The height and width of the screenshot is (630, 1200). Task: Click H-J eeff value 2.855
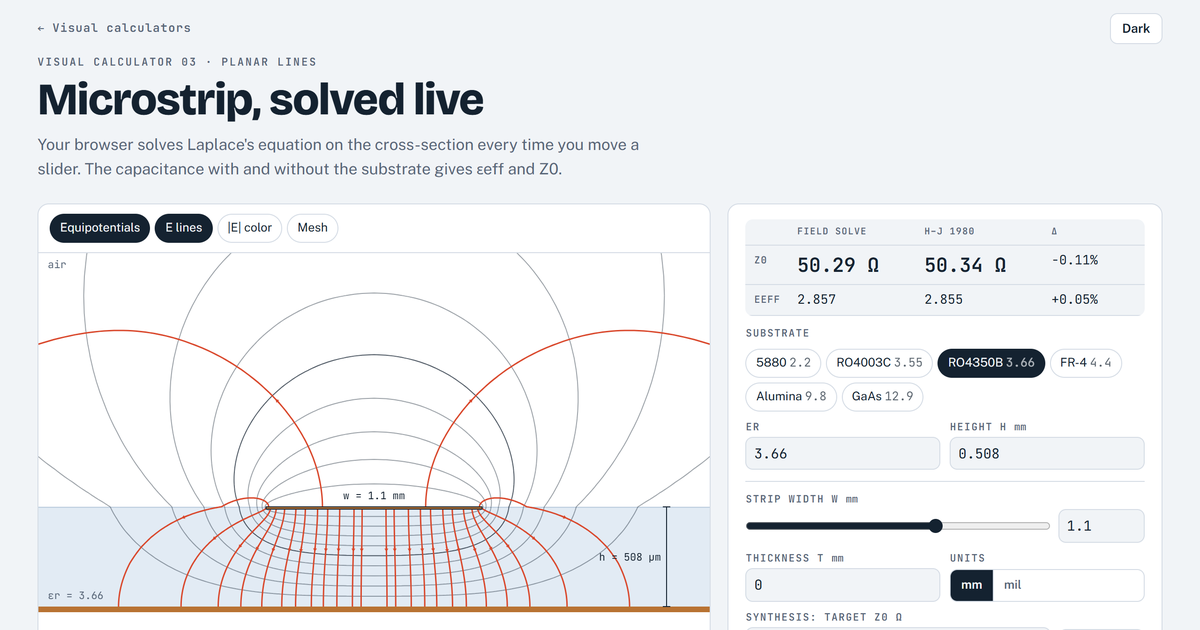(944, 299)
